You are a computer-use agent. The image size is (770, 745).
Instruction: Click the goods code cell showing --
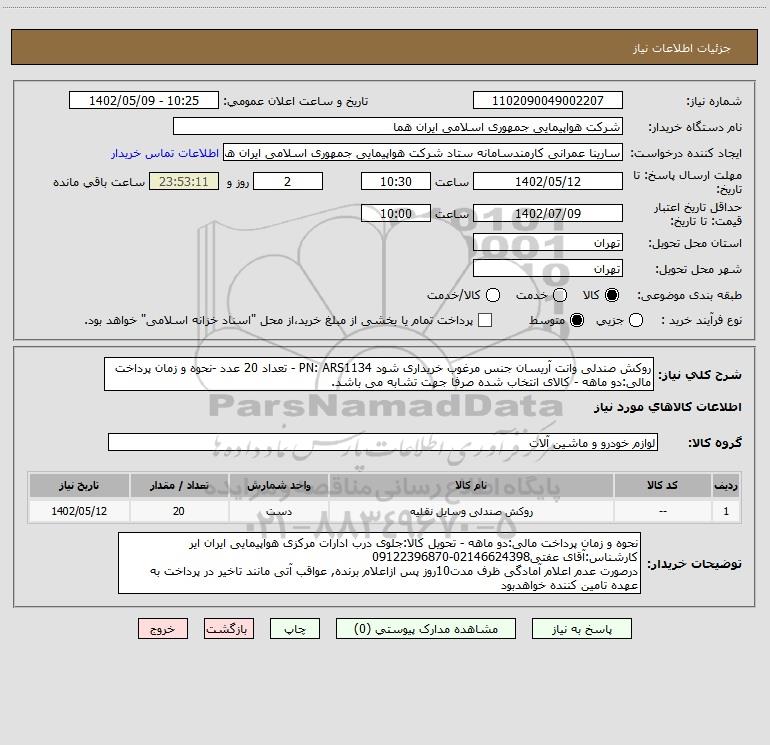662,511
